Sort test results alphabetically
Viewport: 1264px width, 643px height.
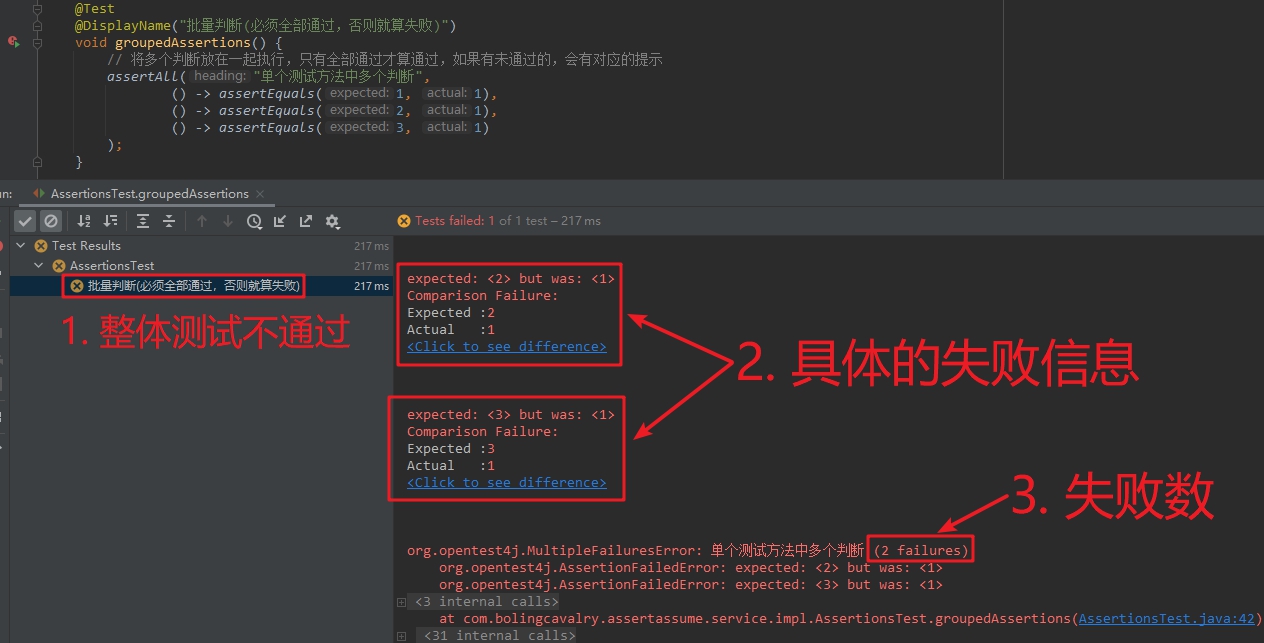pyautogui.click(x=84, y=221)
